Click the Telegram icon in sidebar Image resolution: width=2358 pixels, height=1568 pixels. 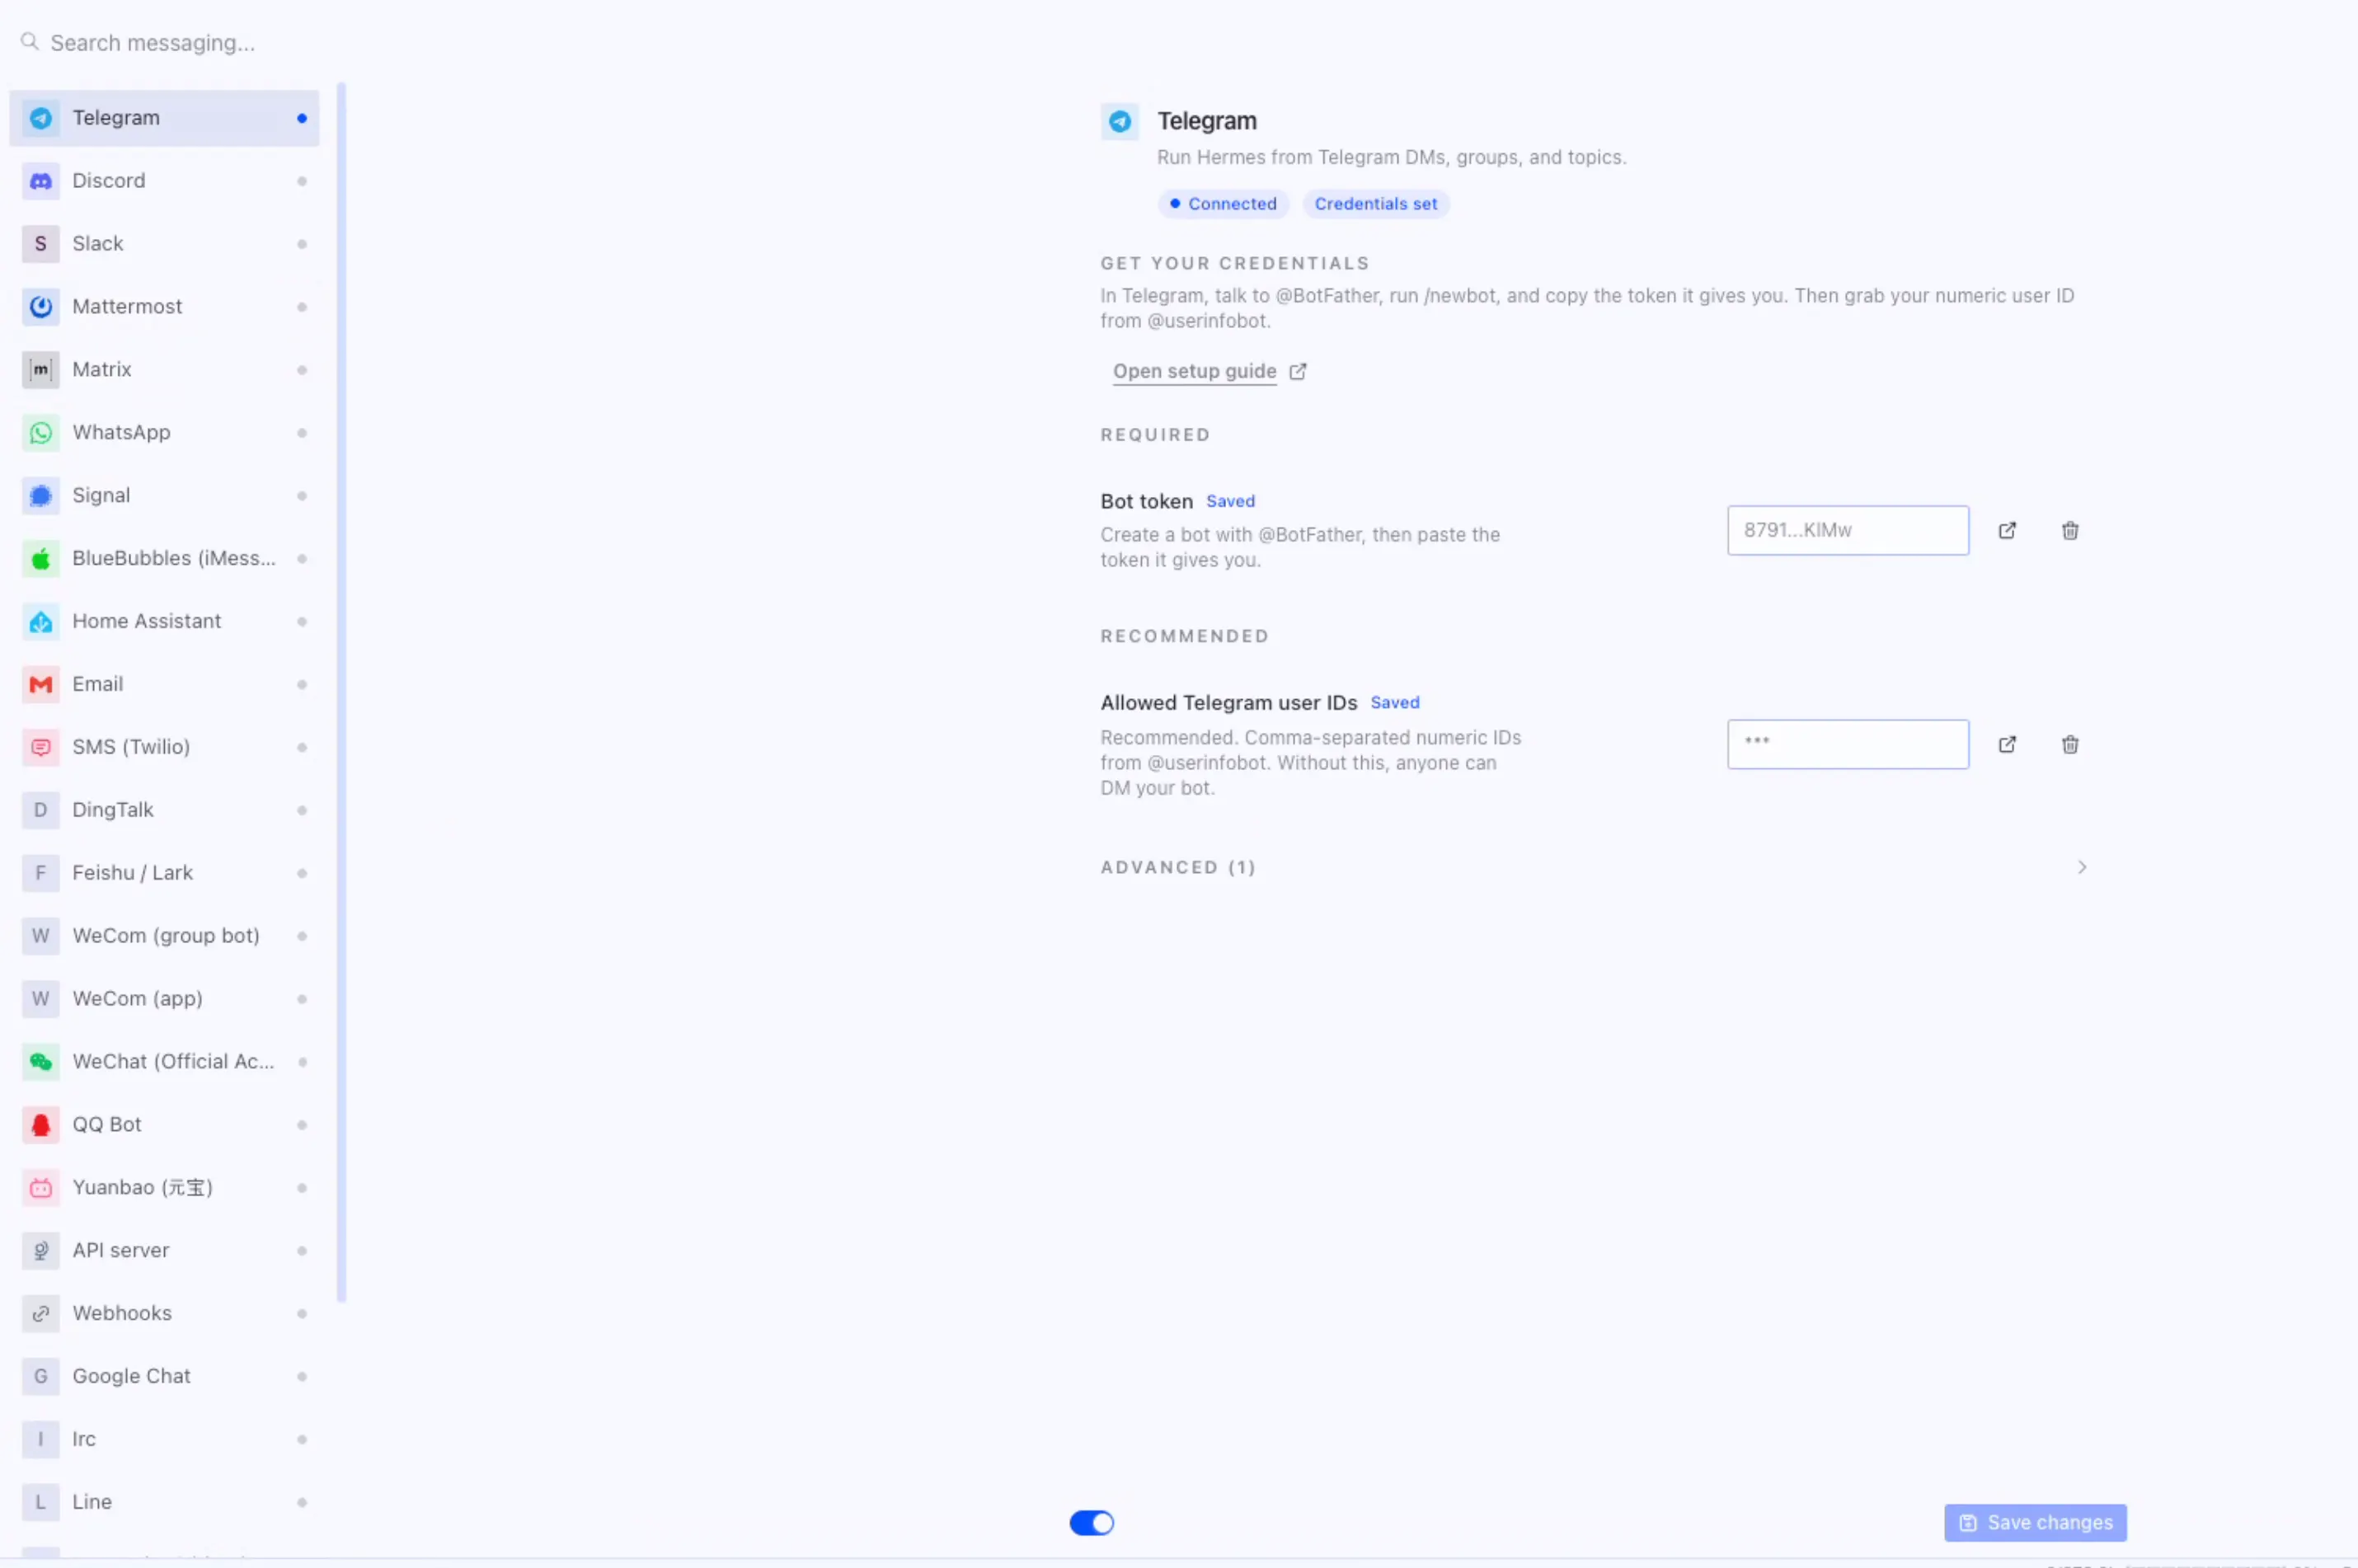(x=41, y=118)
